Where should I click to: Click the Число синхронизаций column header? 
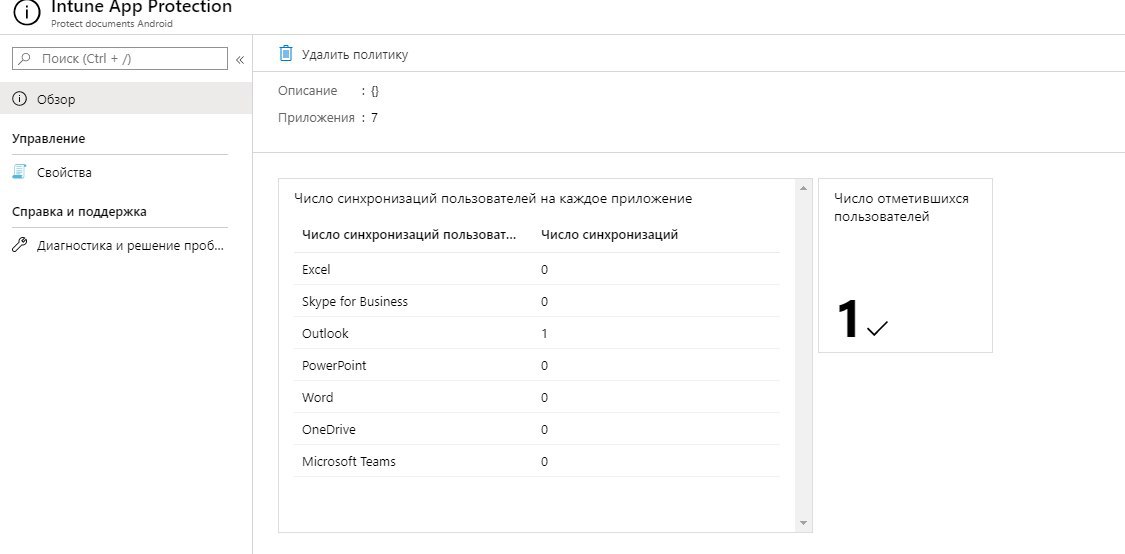click(609, 235)
